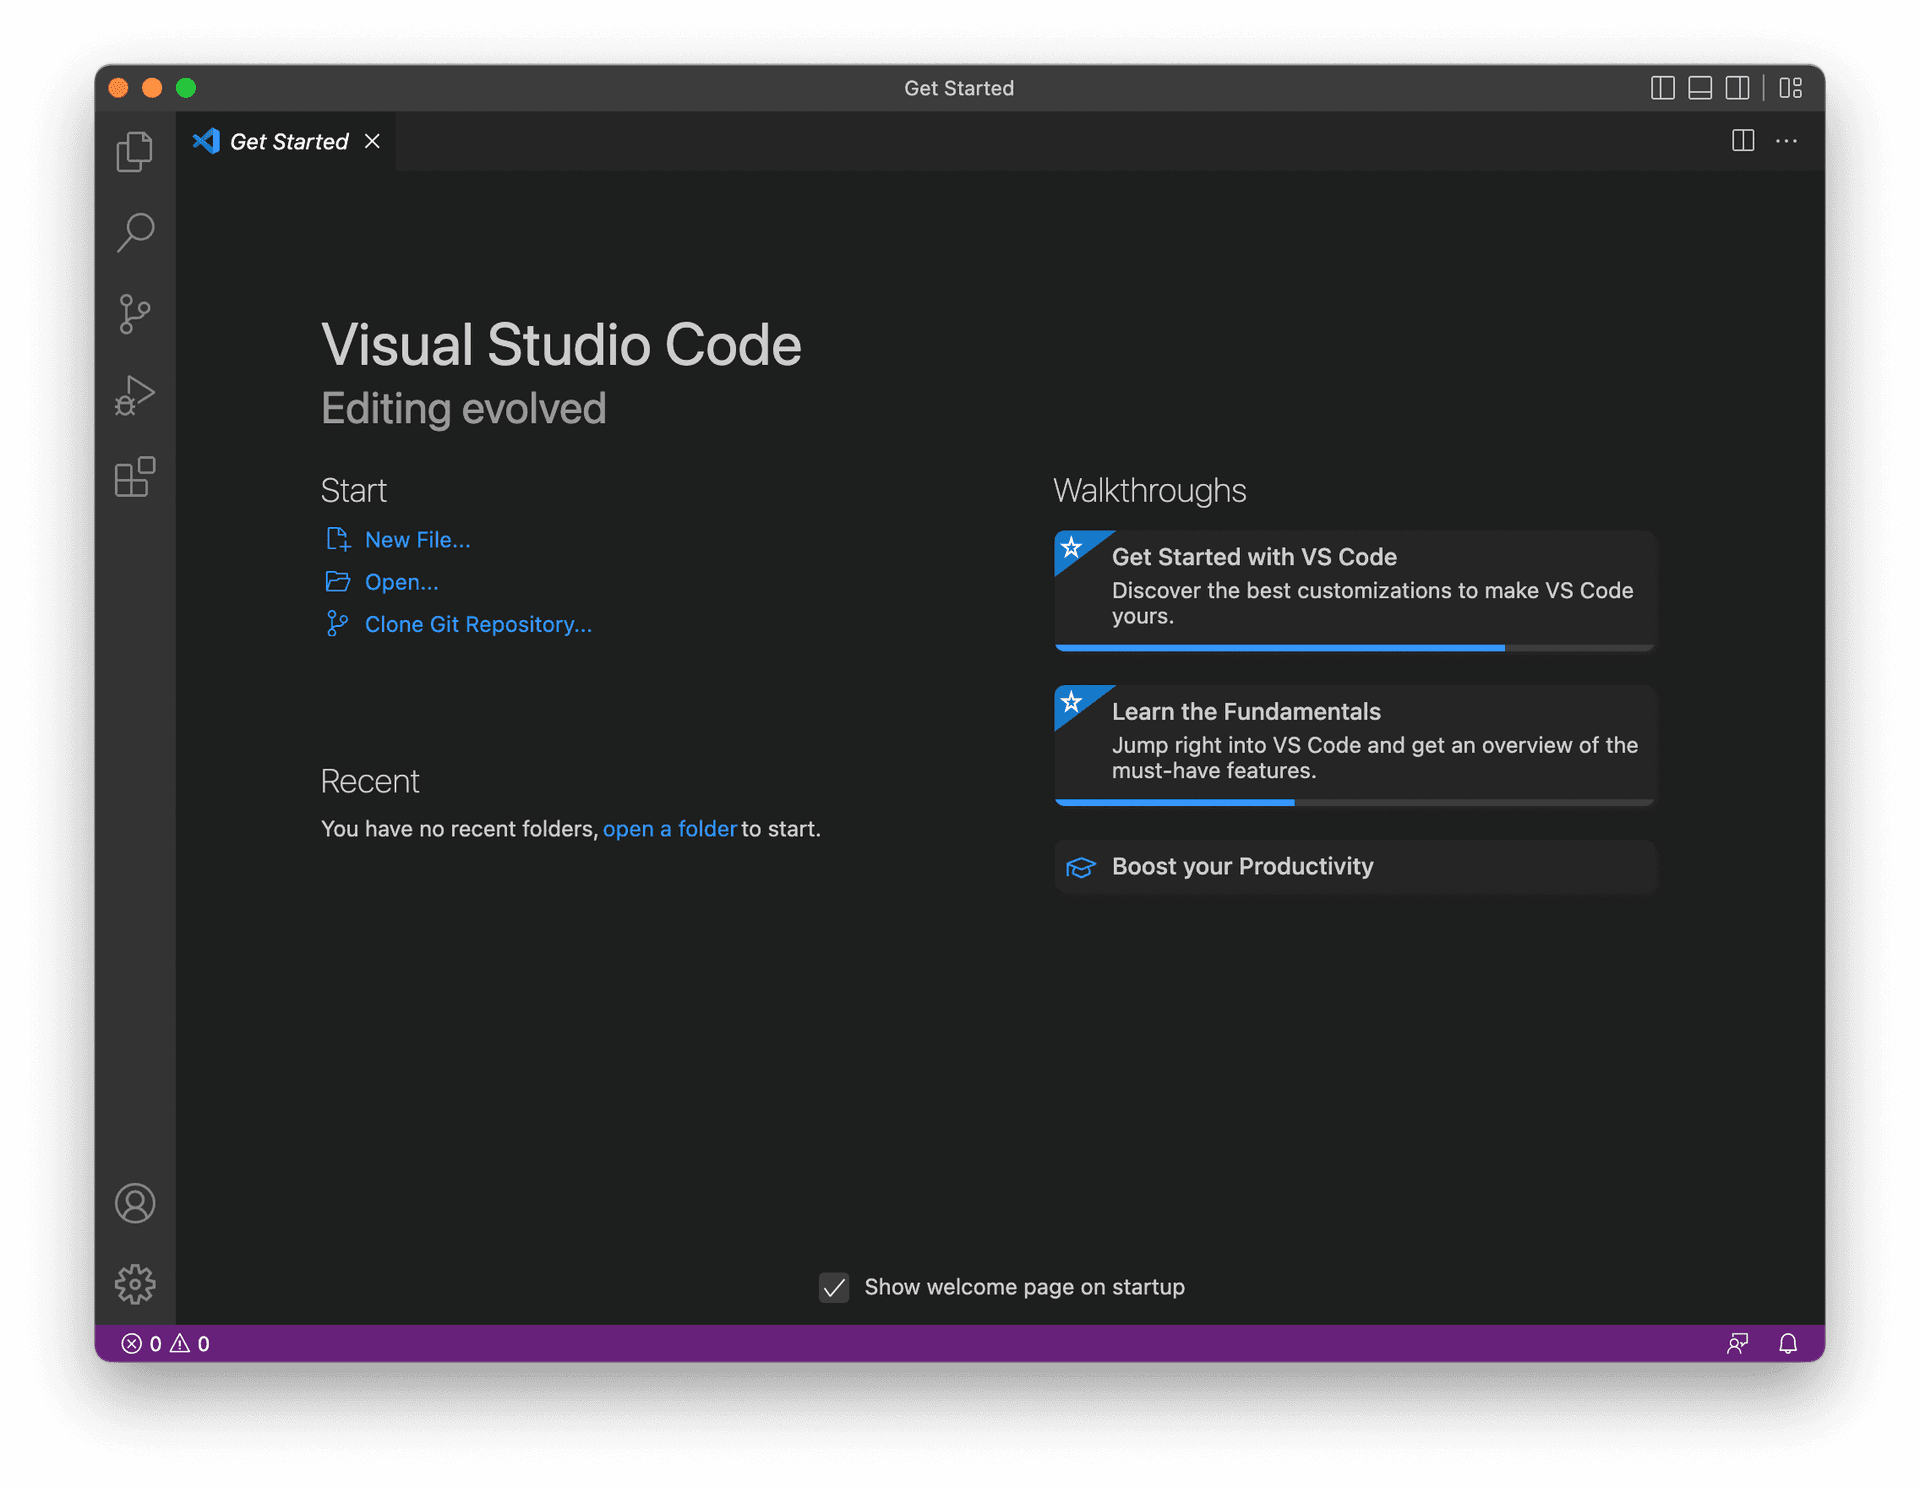Click star badge on Learn the Fundamentals card
The width and height of the screenshot is (1920, 1487).
click(1072, 702)
